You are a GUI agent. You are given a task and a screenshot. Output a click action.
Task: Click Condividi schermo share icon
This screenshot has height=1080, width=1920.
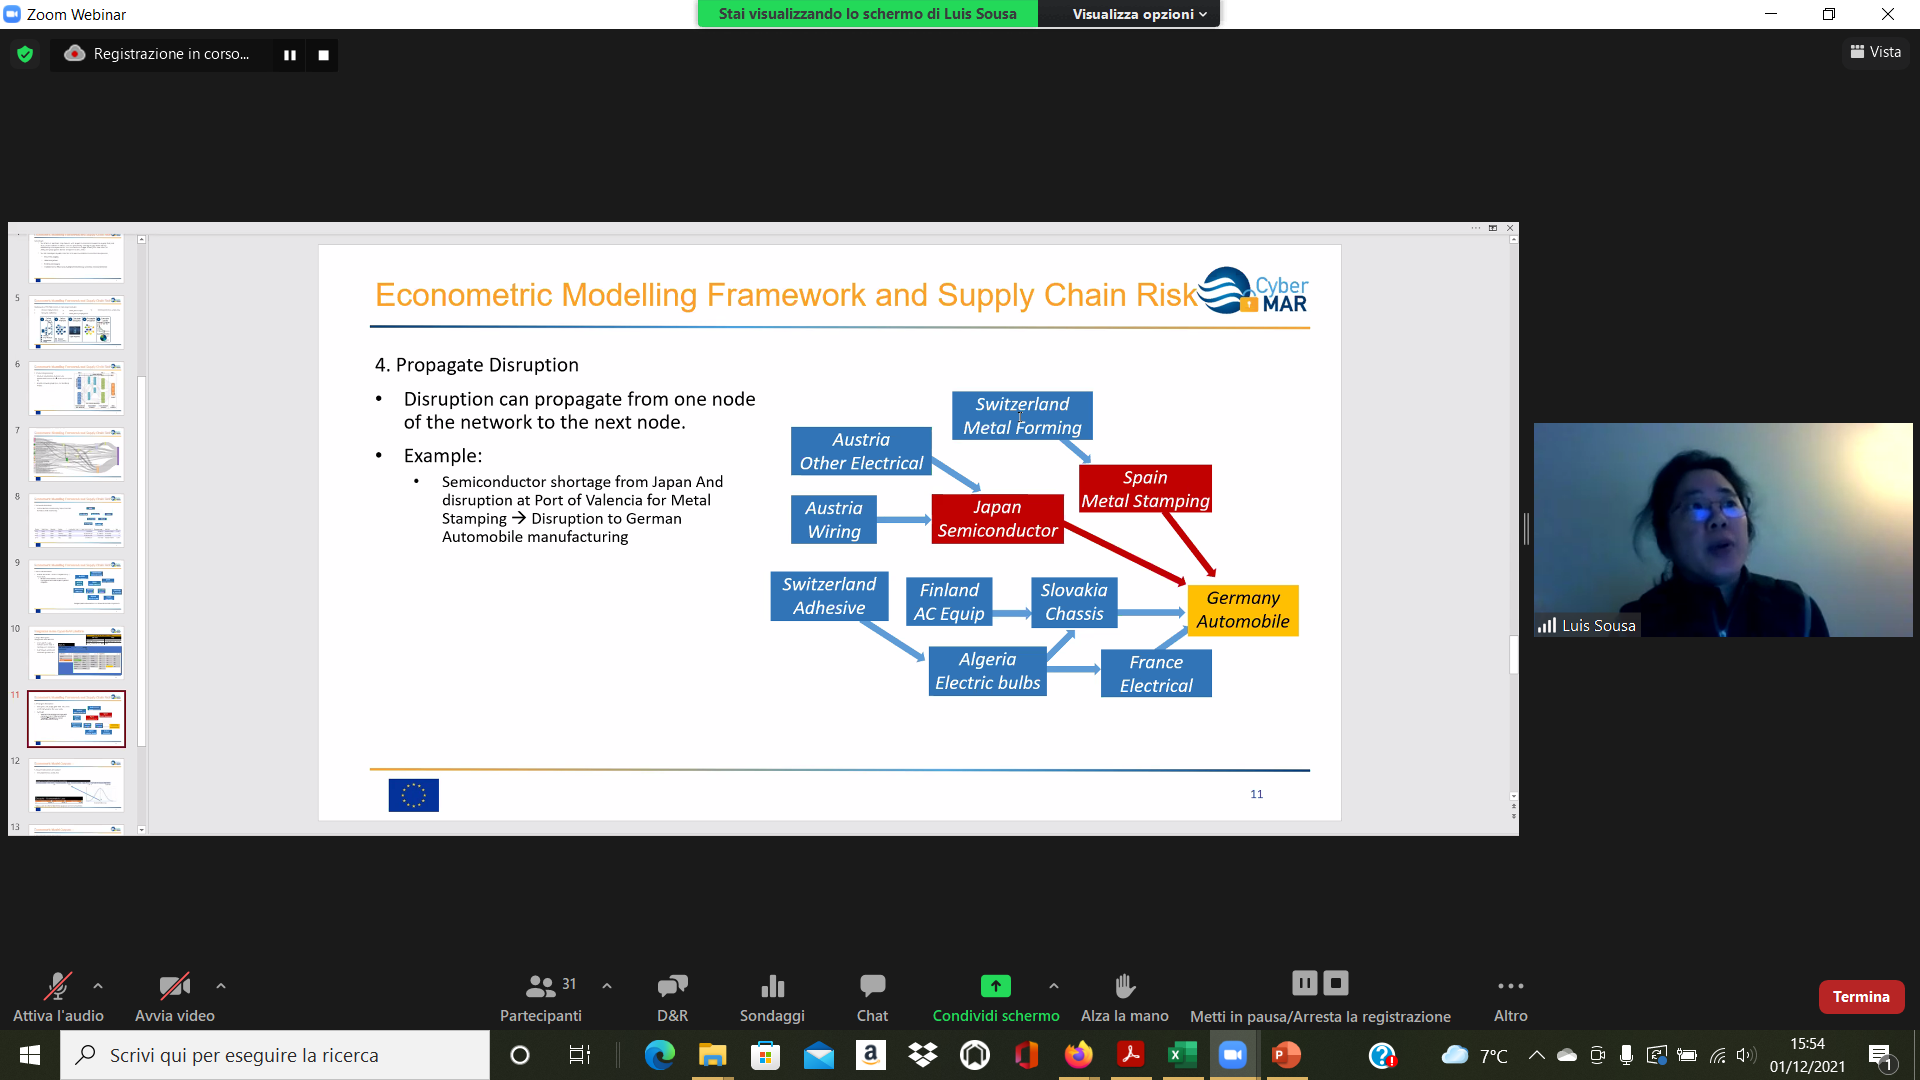[x=995, y=987]
